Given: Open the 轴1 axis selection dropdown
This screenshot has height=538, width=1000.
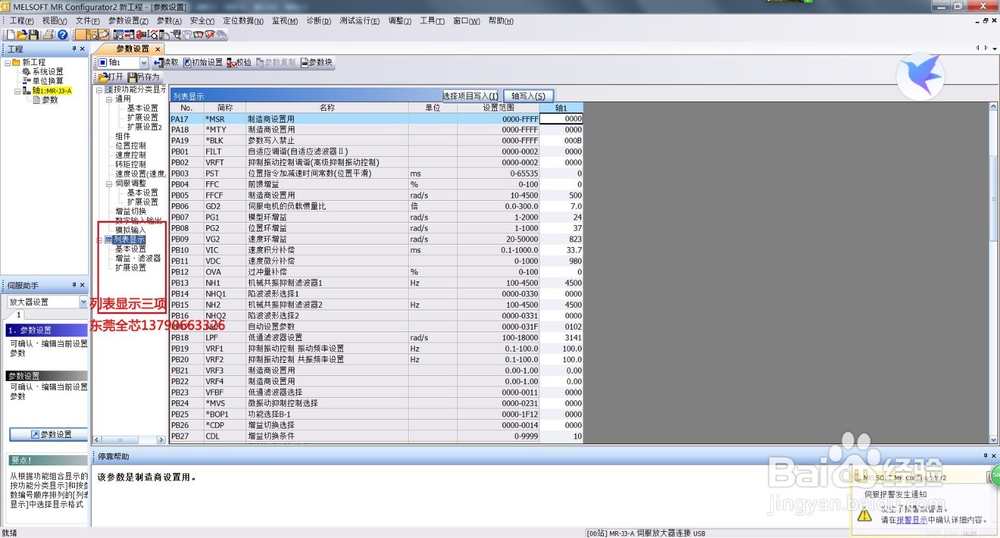Looking at the screenshot, I should 143,62.
